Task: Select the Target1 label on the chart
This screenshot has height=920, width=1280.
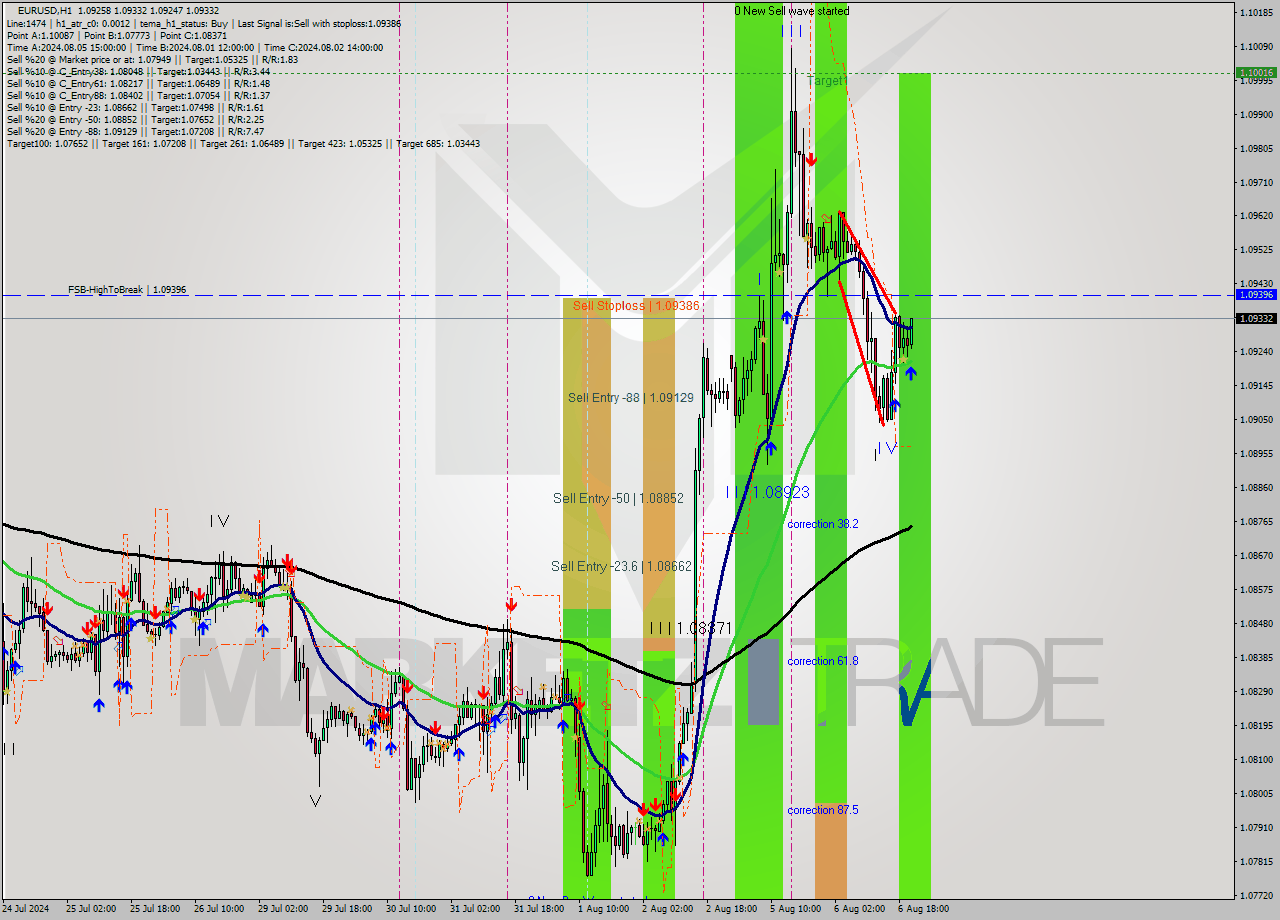Action: (827, 80)
